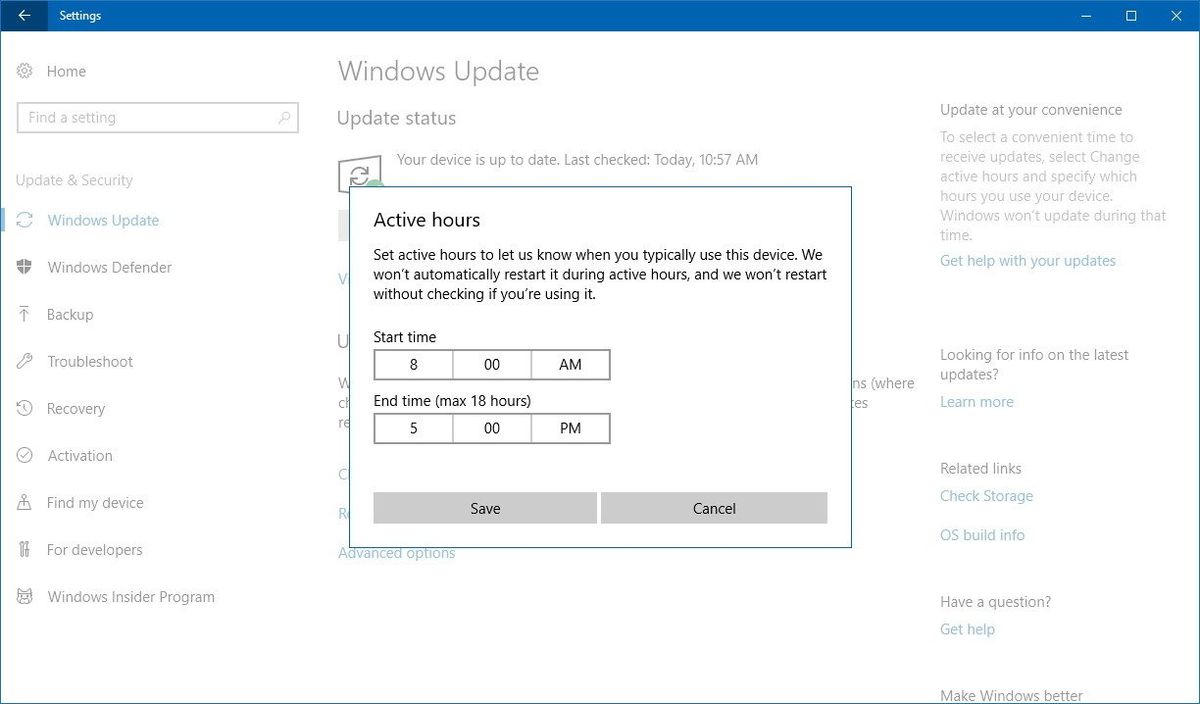The height and width of the screenshot is (704, 1200).
Task: Open For developers settings
Action: pyautogui.click(x=93, y=549)
